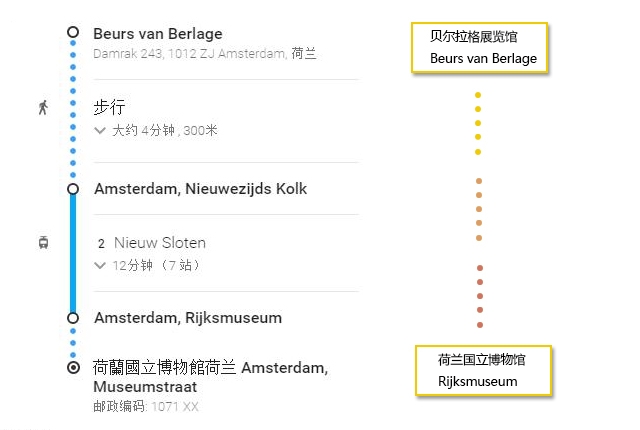Viewport: 640px width, 430px height.
Task: Click the tram transit icon
Action: (43, 242)
